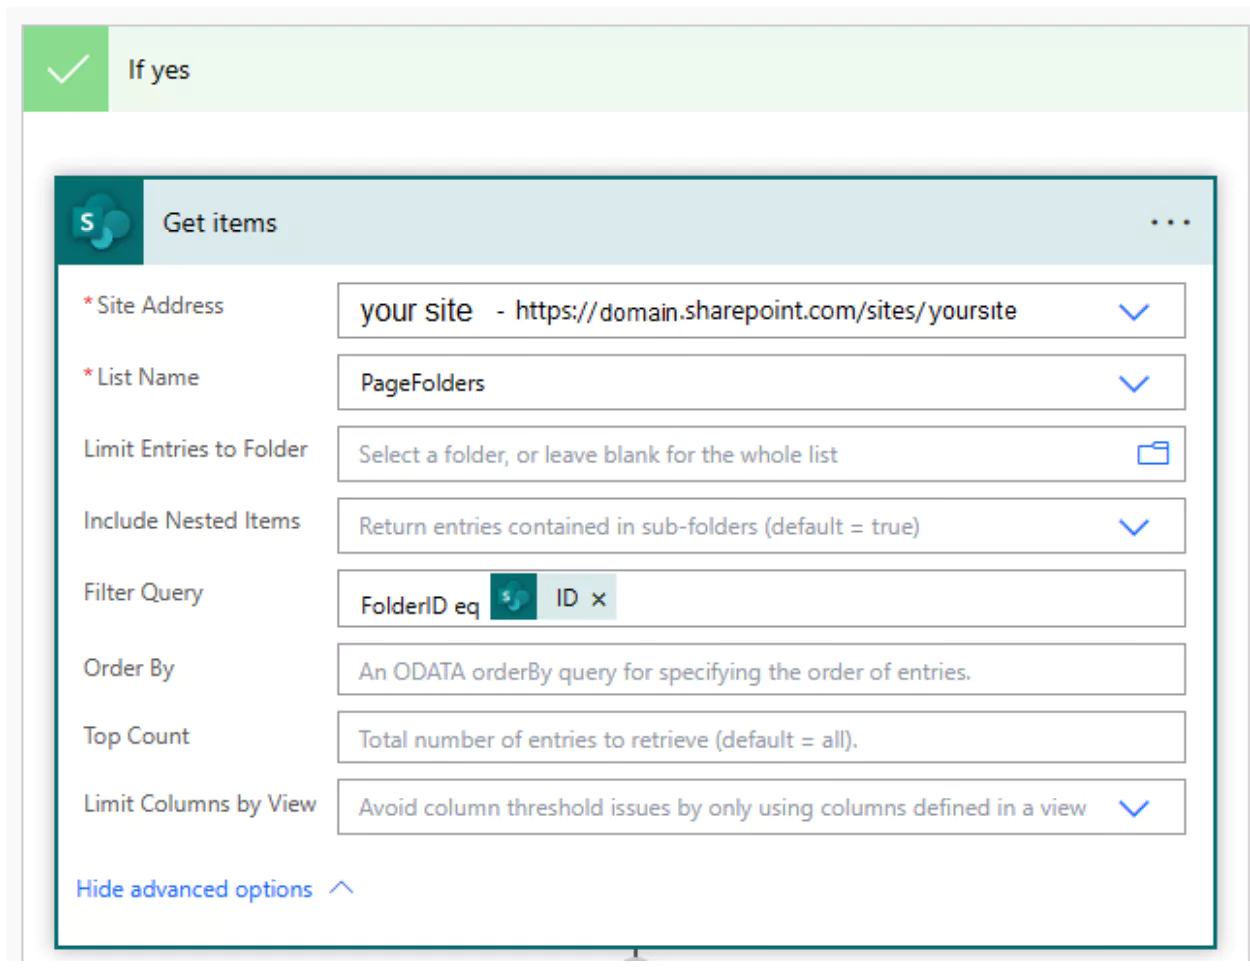The height and width of the screenshot is (968, 1250).
Task: Click the ID dynamic content token
Action: [x=553, y=598]
